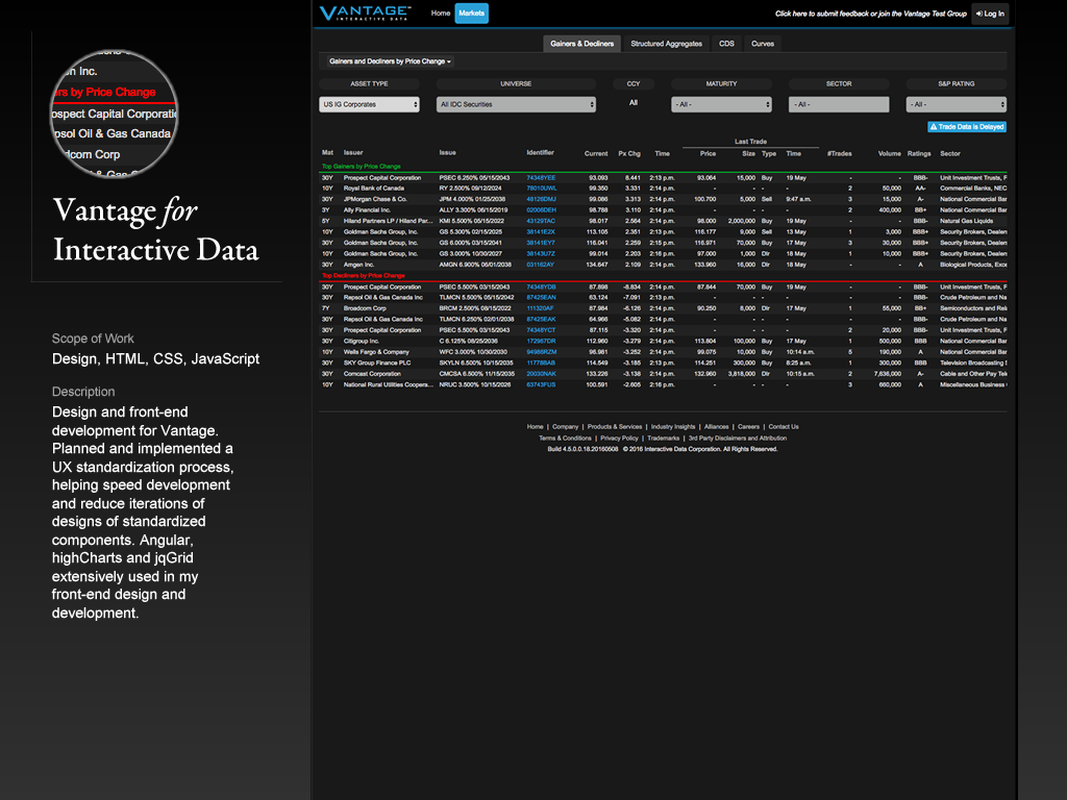Open the Industry Insights footer link
1067x800 pixels.
coord(673,427)
